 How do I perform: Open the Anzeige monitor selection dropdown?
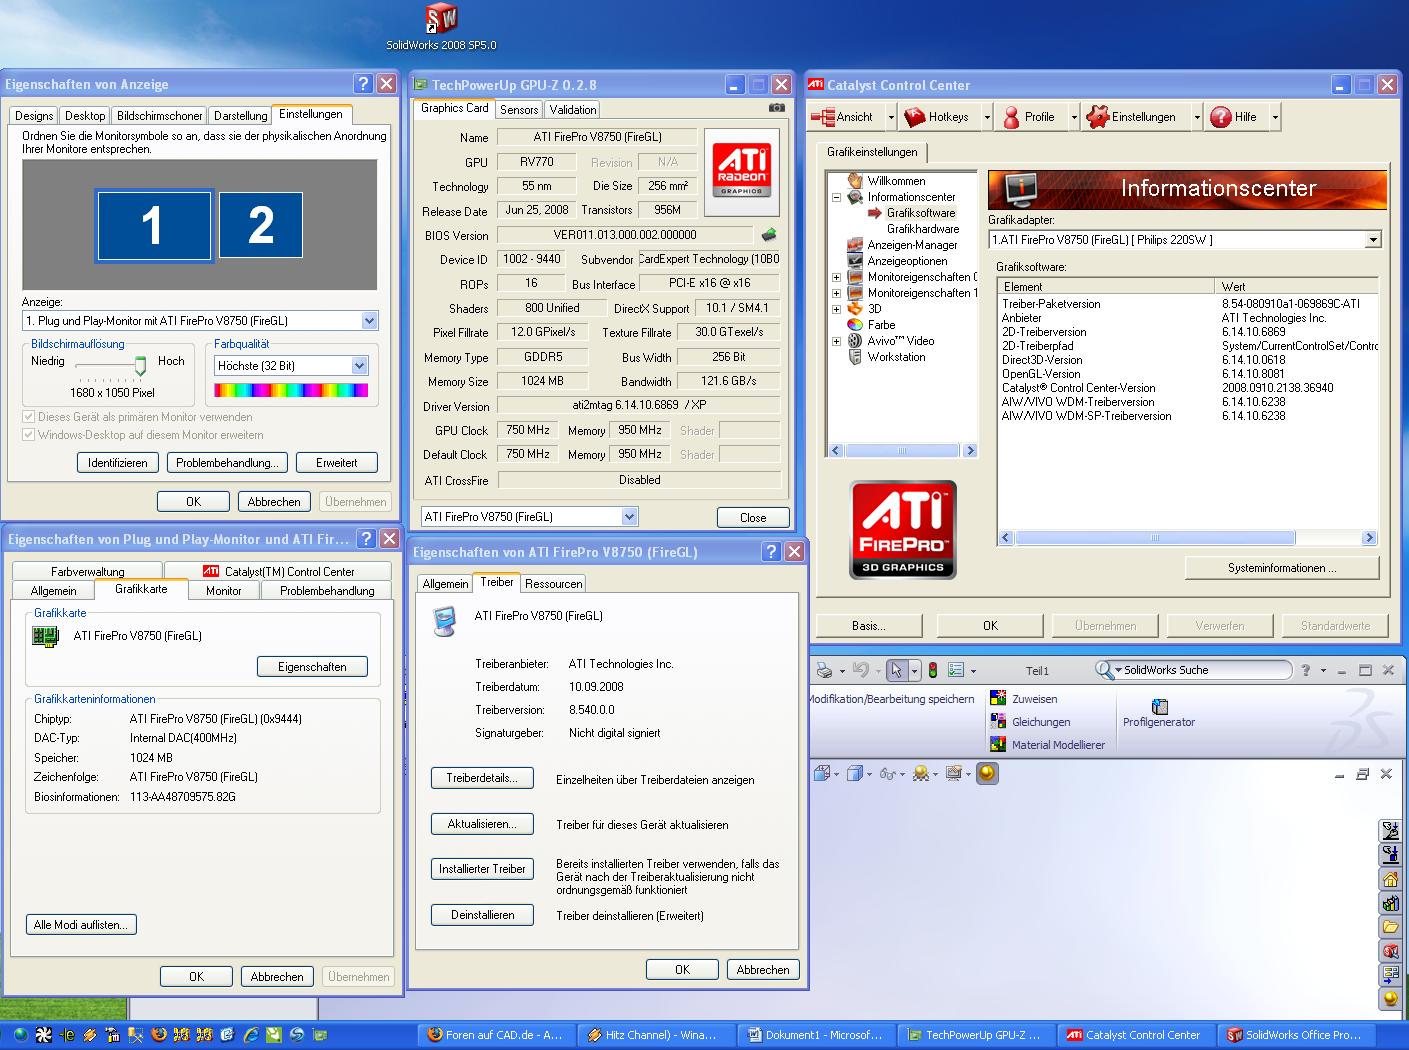pos(369,321)
